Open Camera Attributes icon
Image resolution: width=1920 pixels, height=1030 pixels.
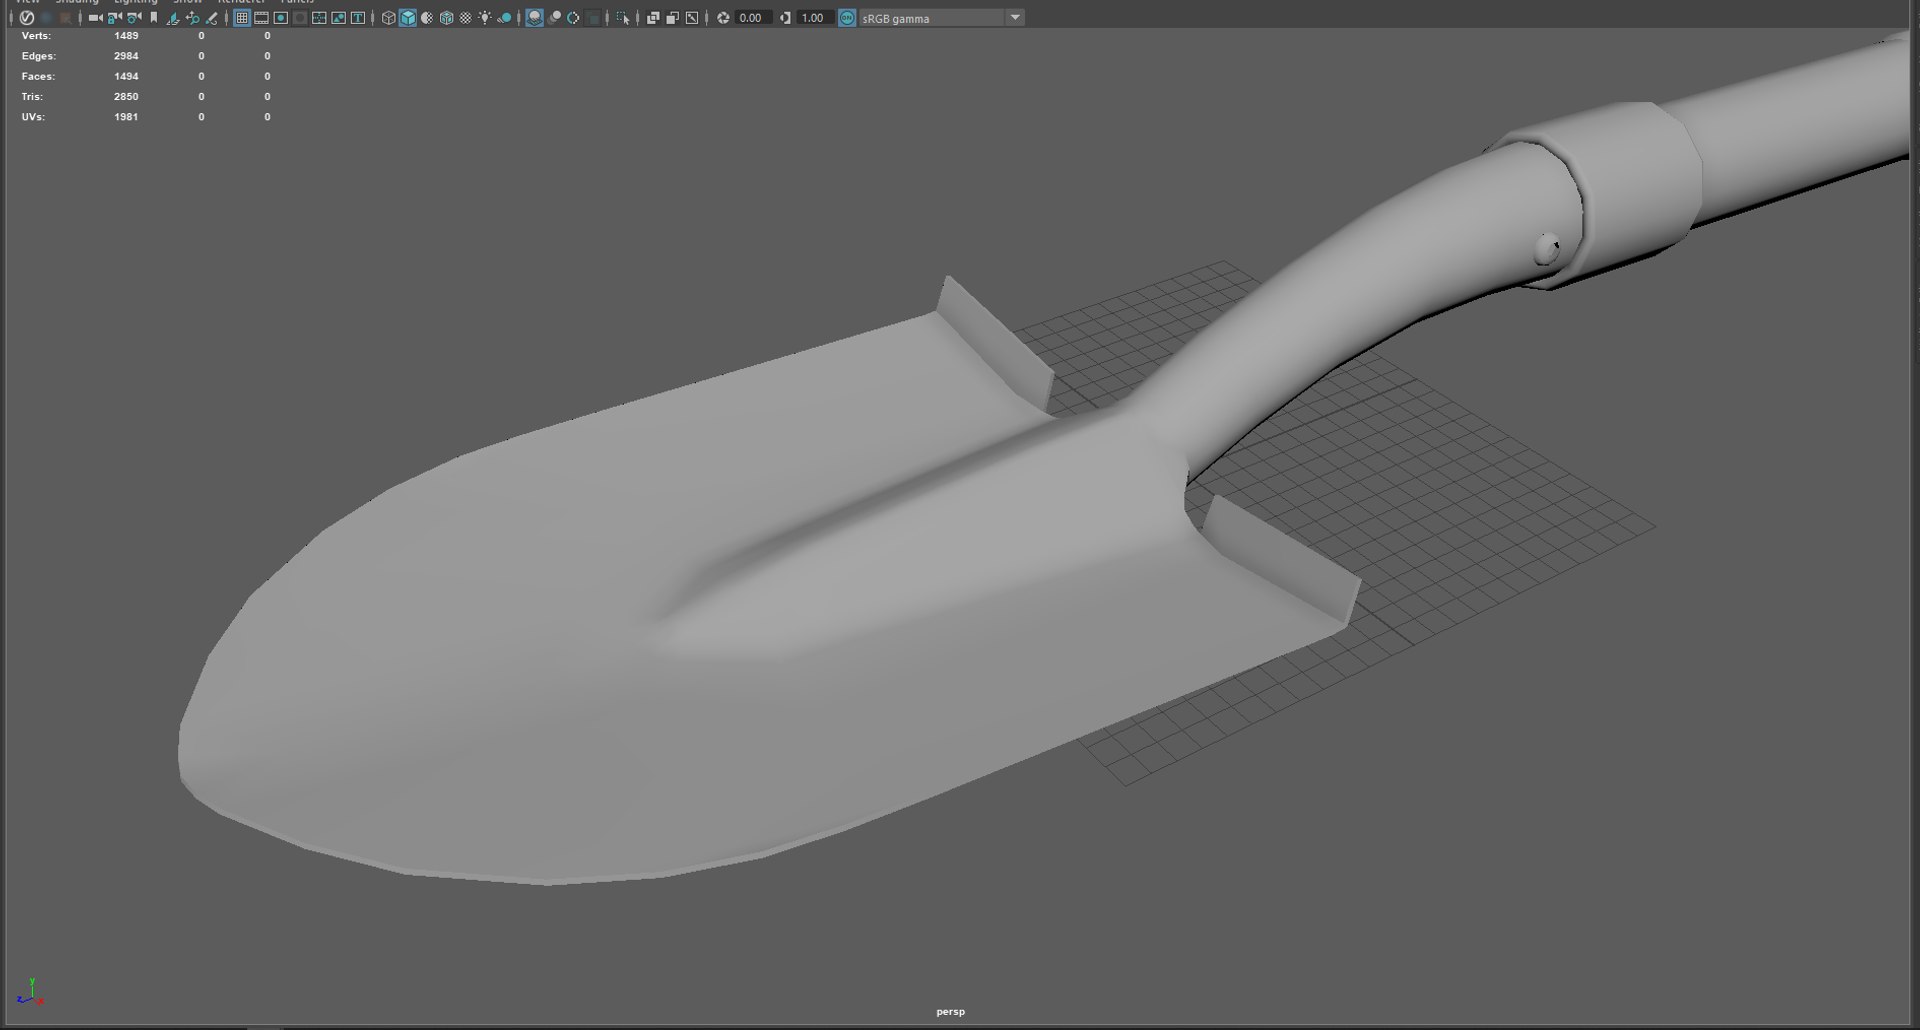[134, 18]
